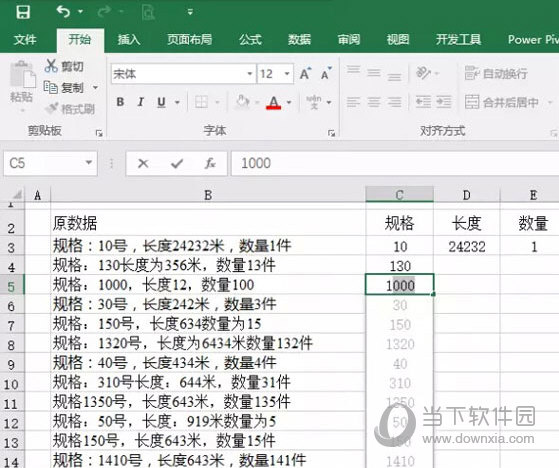Click the middle align icon
Screen dimensions: 559x468
[x=374, y=73]
